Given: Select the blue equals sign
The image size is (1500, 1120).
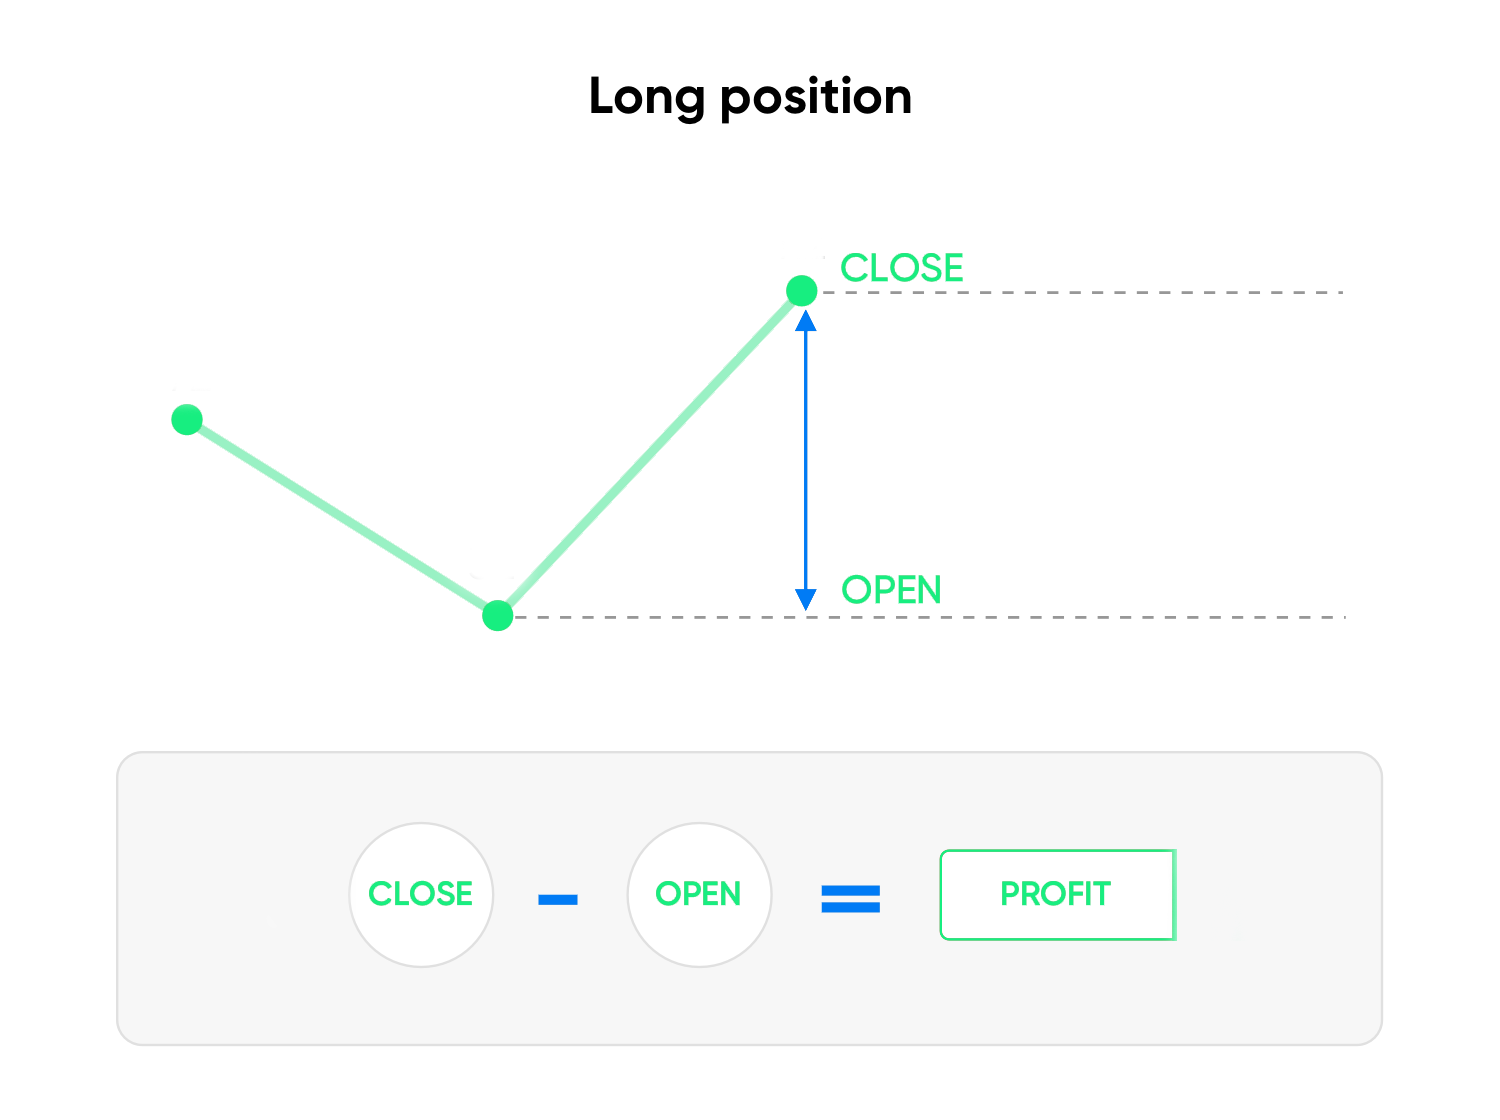Looking at the screenshot, I should click(851, 899).
